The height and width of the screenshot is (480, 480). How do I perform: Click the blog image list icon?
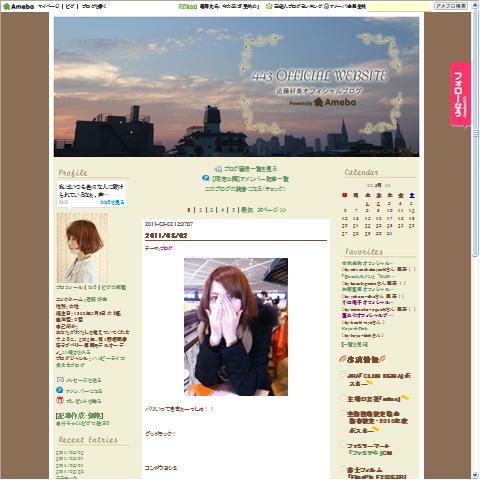point(218,169)
